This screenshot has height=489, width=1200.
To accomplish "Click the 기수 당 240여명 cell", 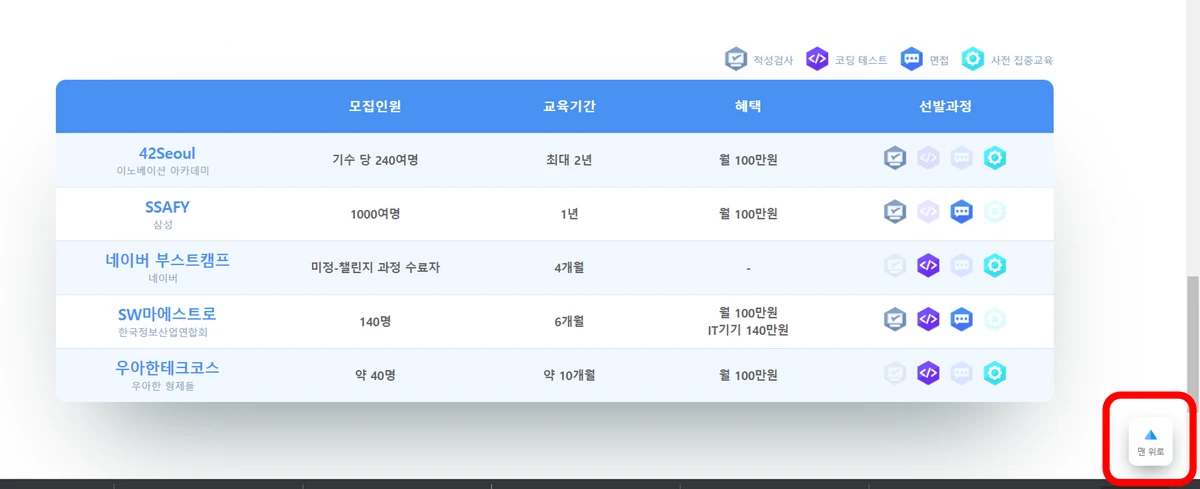I will [375, 160].
